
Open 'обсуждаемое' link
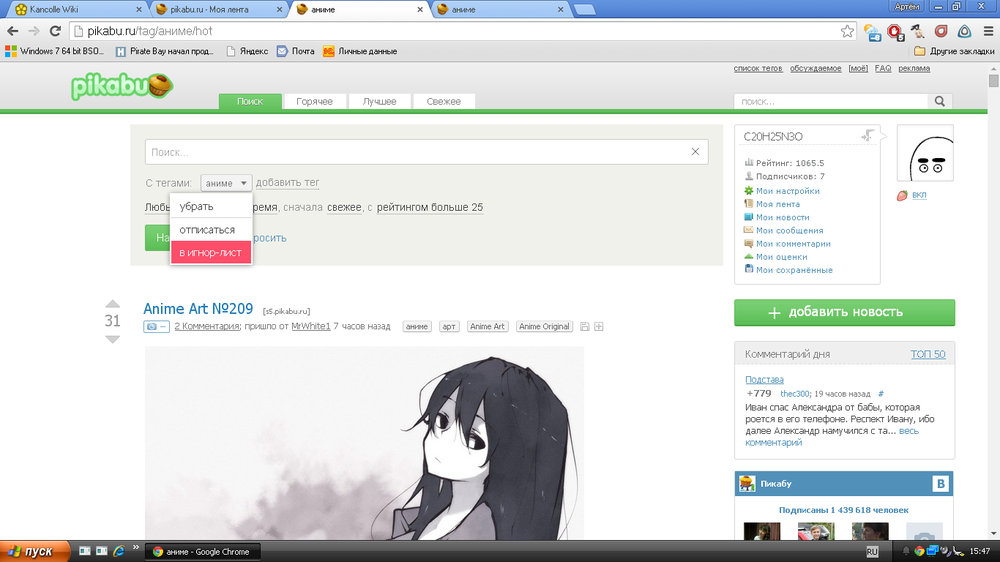coord(816,68)
